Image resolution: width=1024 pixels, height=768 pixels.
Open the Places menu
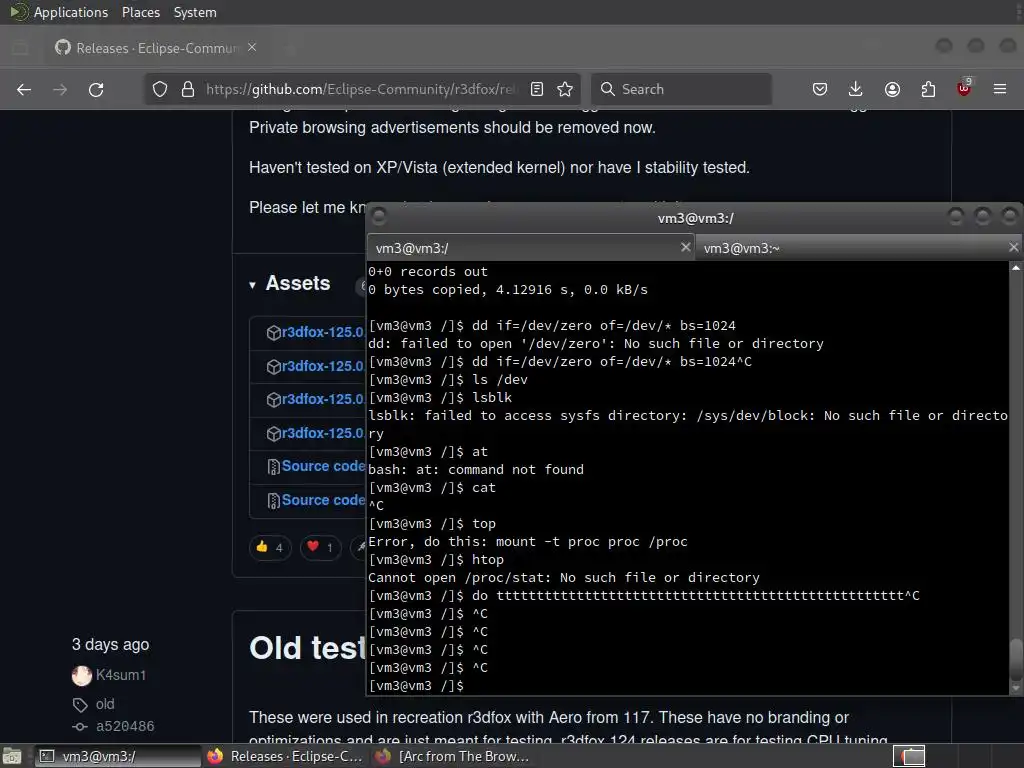tap(140, 12)
